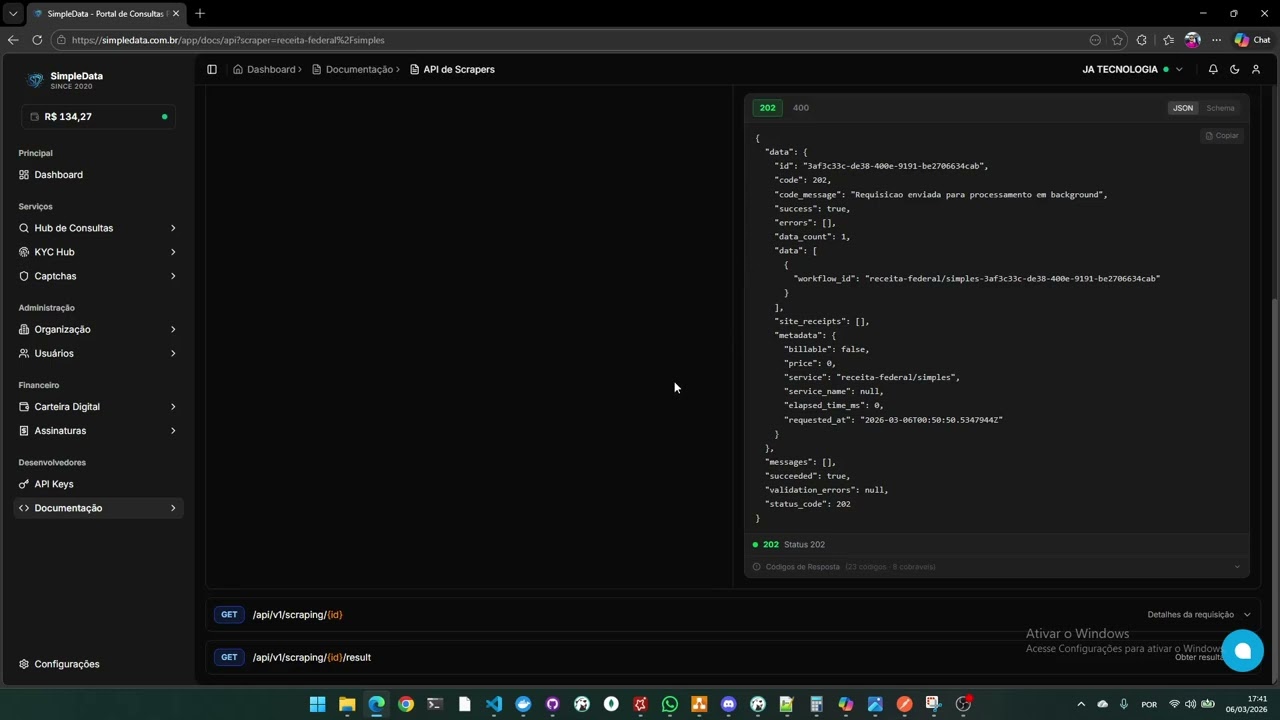Open Discord from the taskbar

tap(728, 704)
